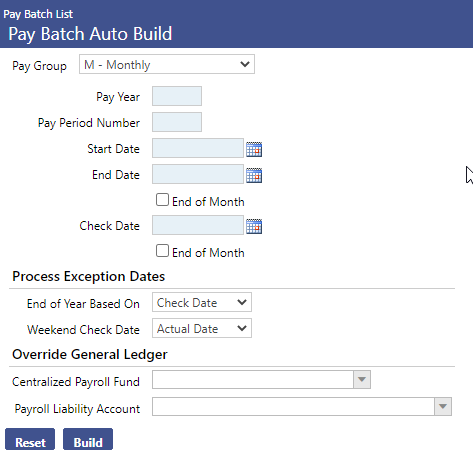Click the Build button

point(88,439)
